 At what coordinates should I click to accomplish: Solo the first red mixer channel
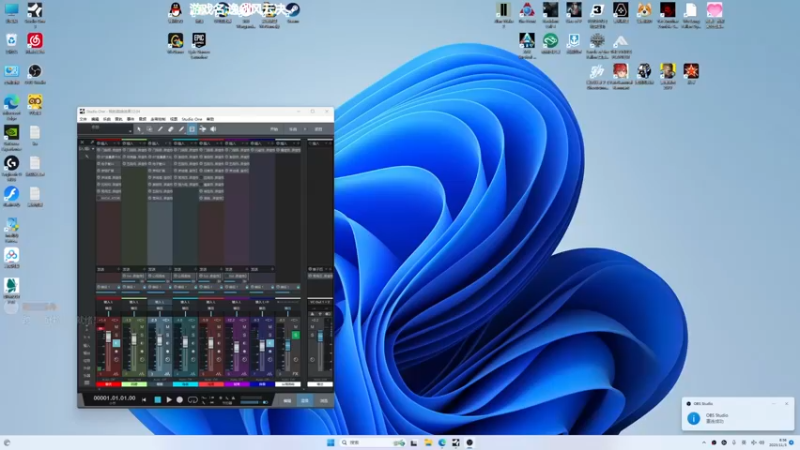116,335
